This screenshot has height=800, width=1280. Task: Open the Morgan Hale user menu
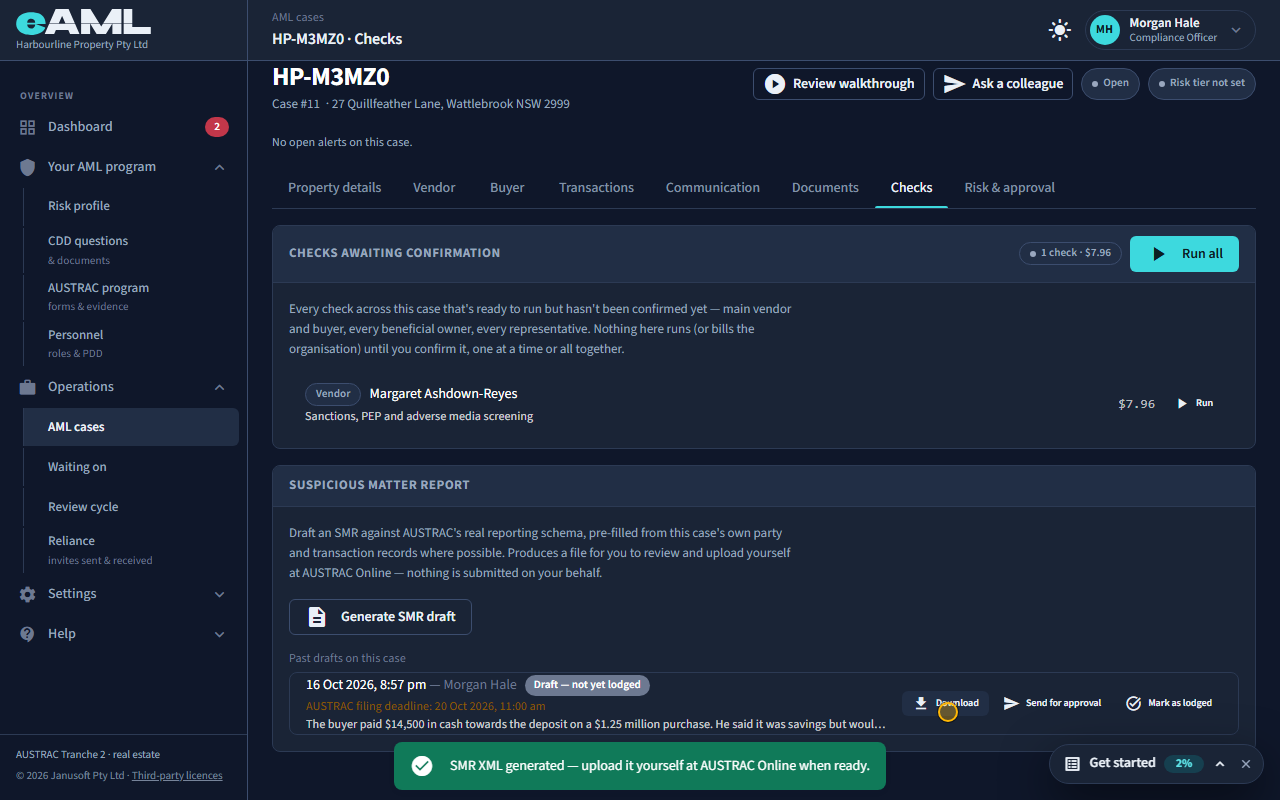point(1171,30)
